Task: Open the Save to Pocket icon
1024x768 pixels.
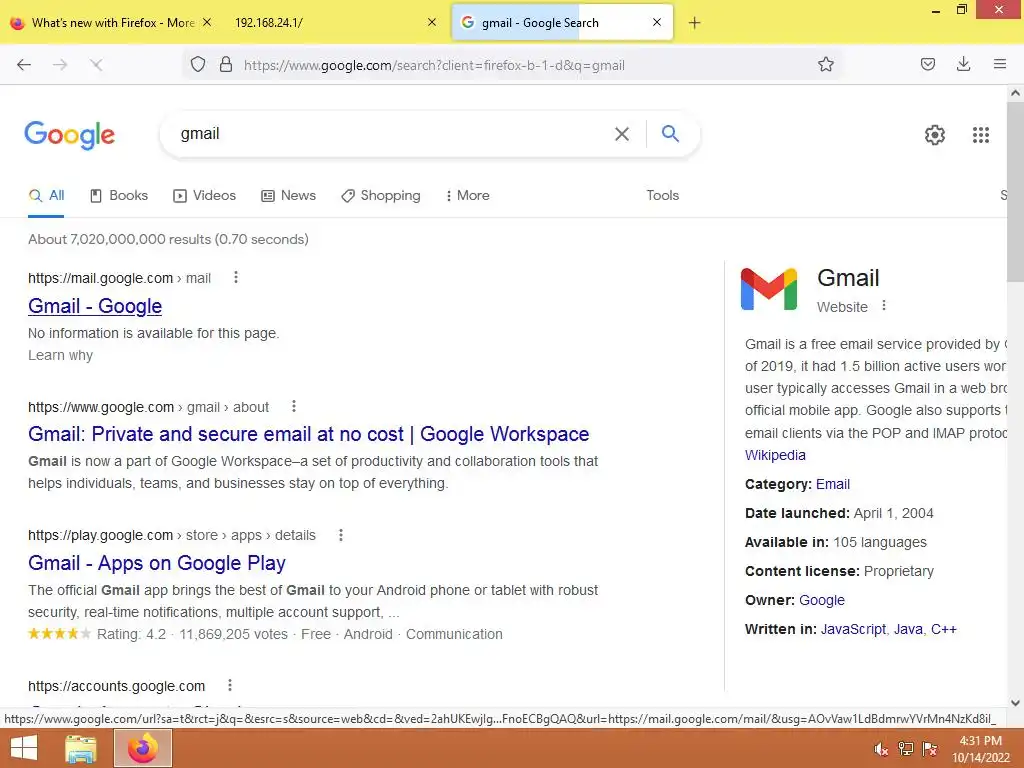Action: tap(927, 64)
